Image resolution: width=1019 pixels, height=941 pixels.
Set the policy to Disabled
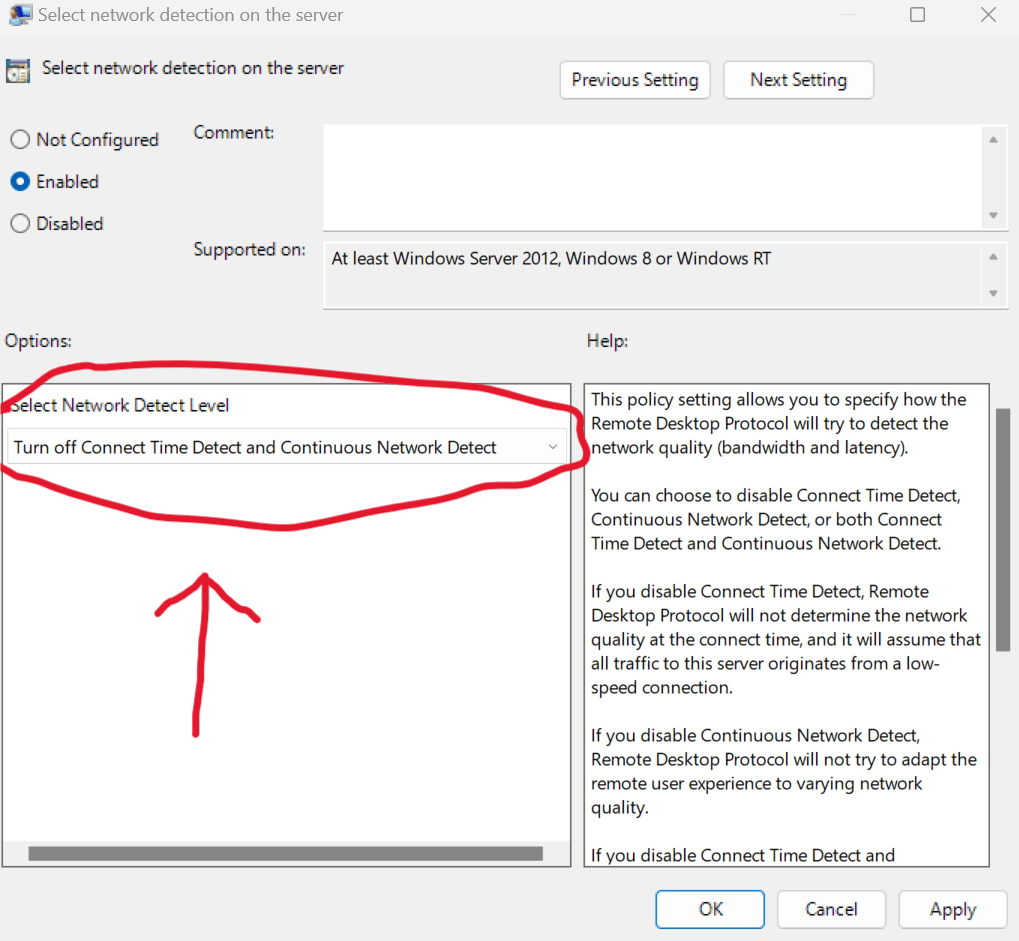20,224
